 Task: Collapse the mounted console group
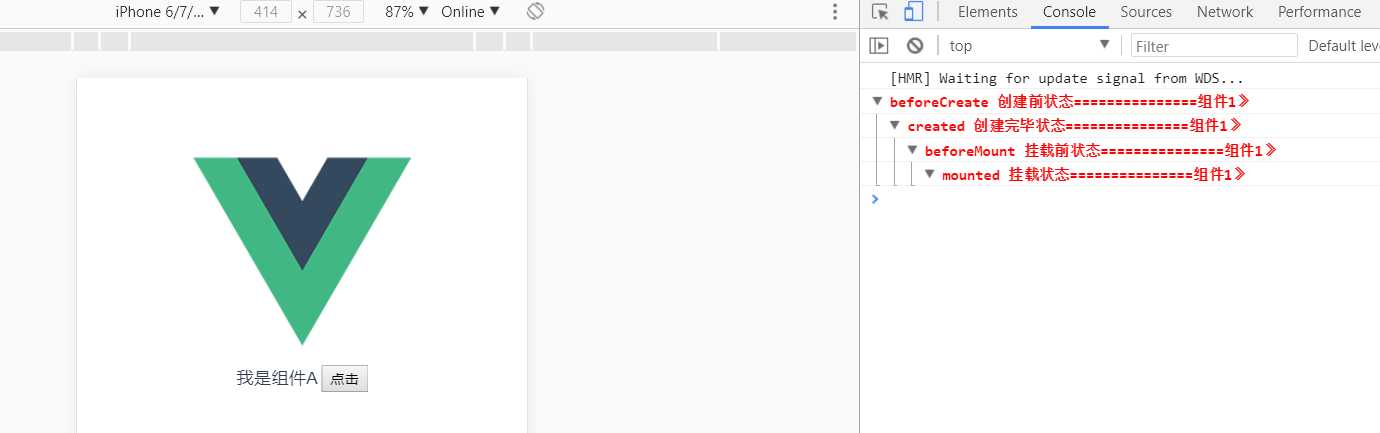tap(929, 174)
